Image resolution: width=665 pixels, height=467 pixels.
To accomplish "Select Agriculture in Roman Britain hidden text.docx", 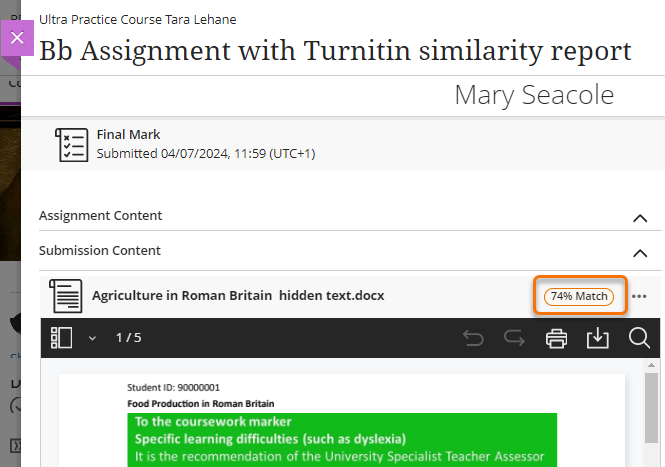I will [x=238, y=296].
